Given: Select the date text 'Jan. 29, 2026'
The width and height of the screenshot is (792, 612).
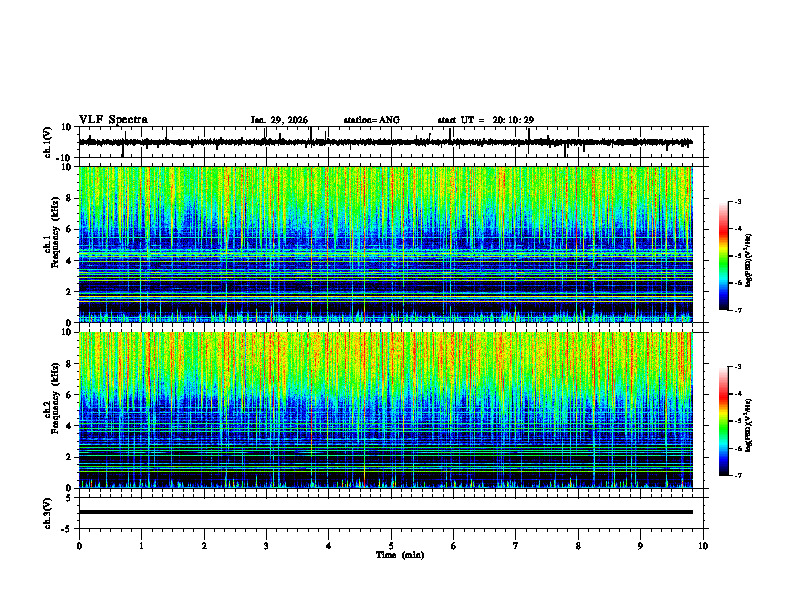Looking at the screenshot, I should pyautogui.click(x=279, y=120).
